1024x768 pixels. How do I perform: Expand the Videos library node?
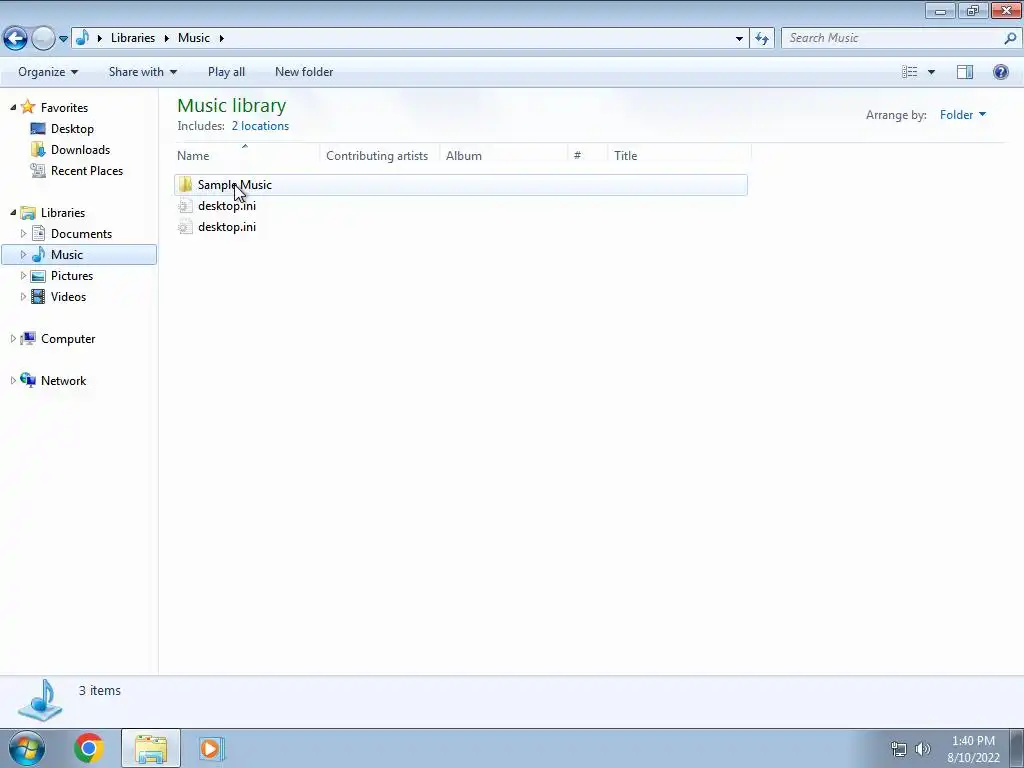pos(24,296)
